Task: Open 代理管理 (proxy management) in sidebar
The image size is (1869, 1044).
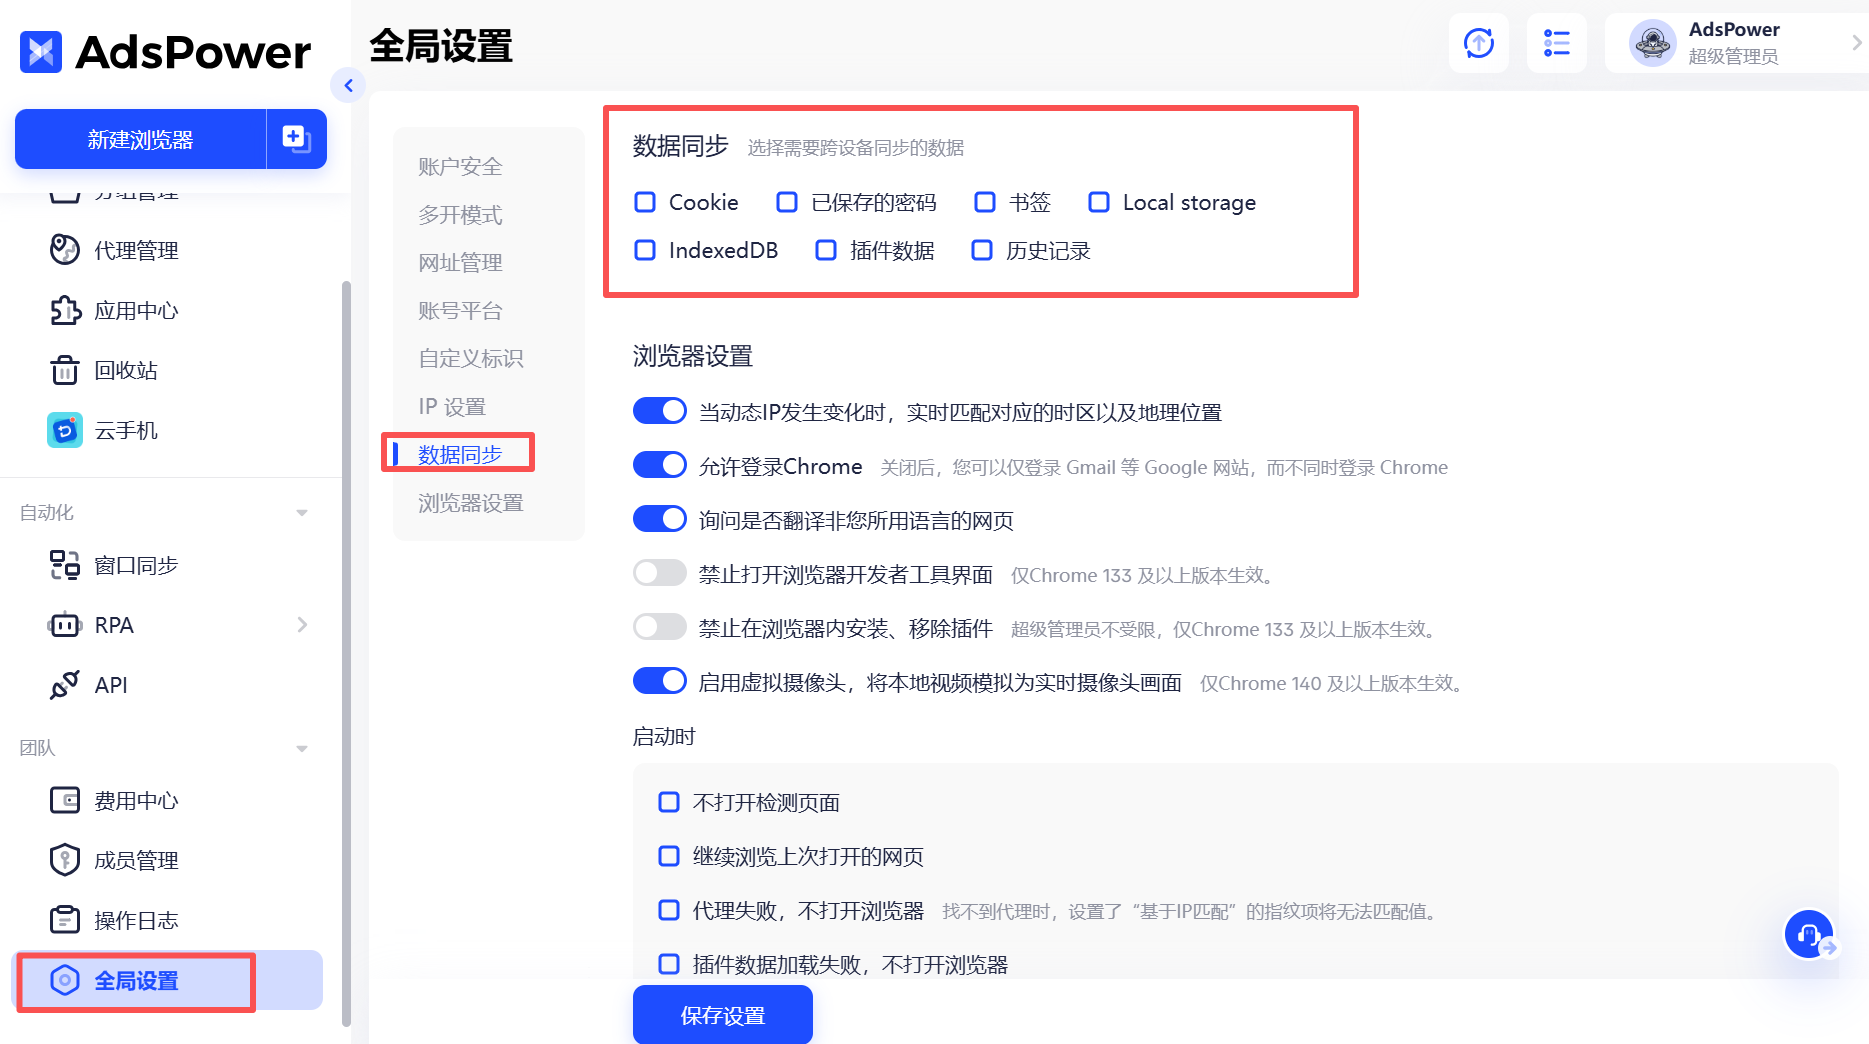Action: tap(134, 250)
